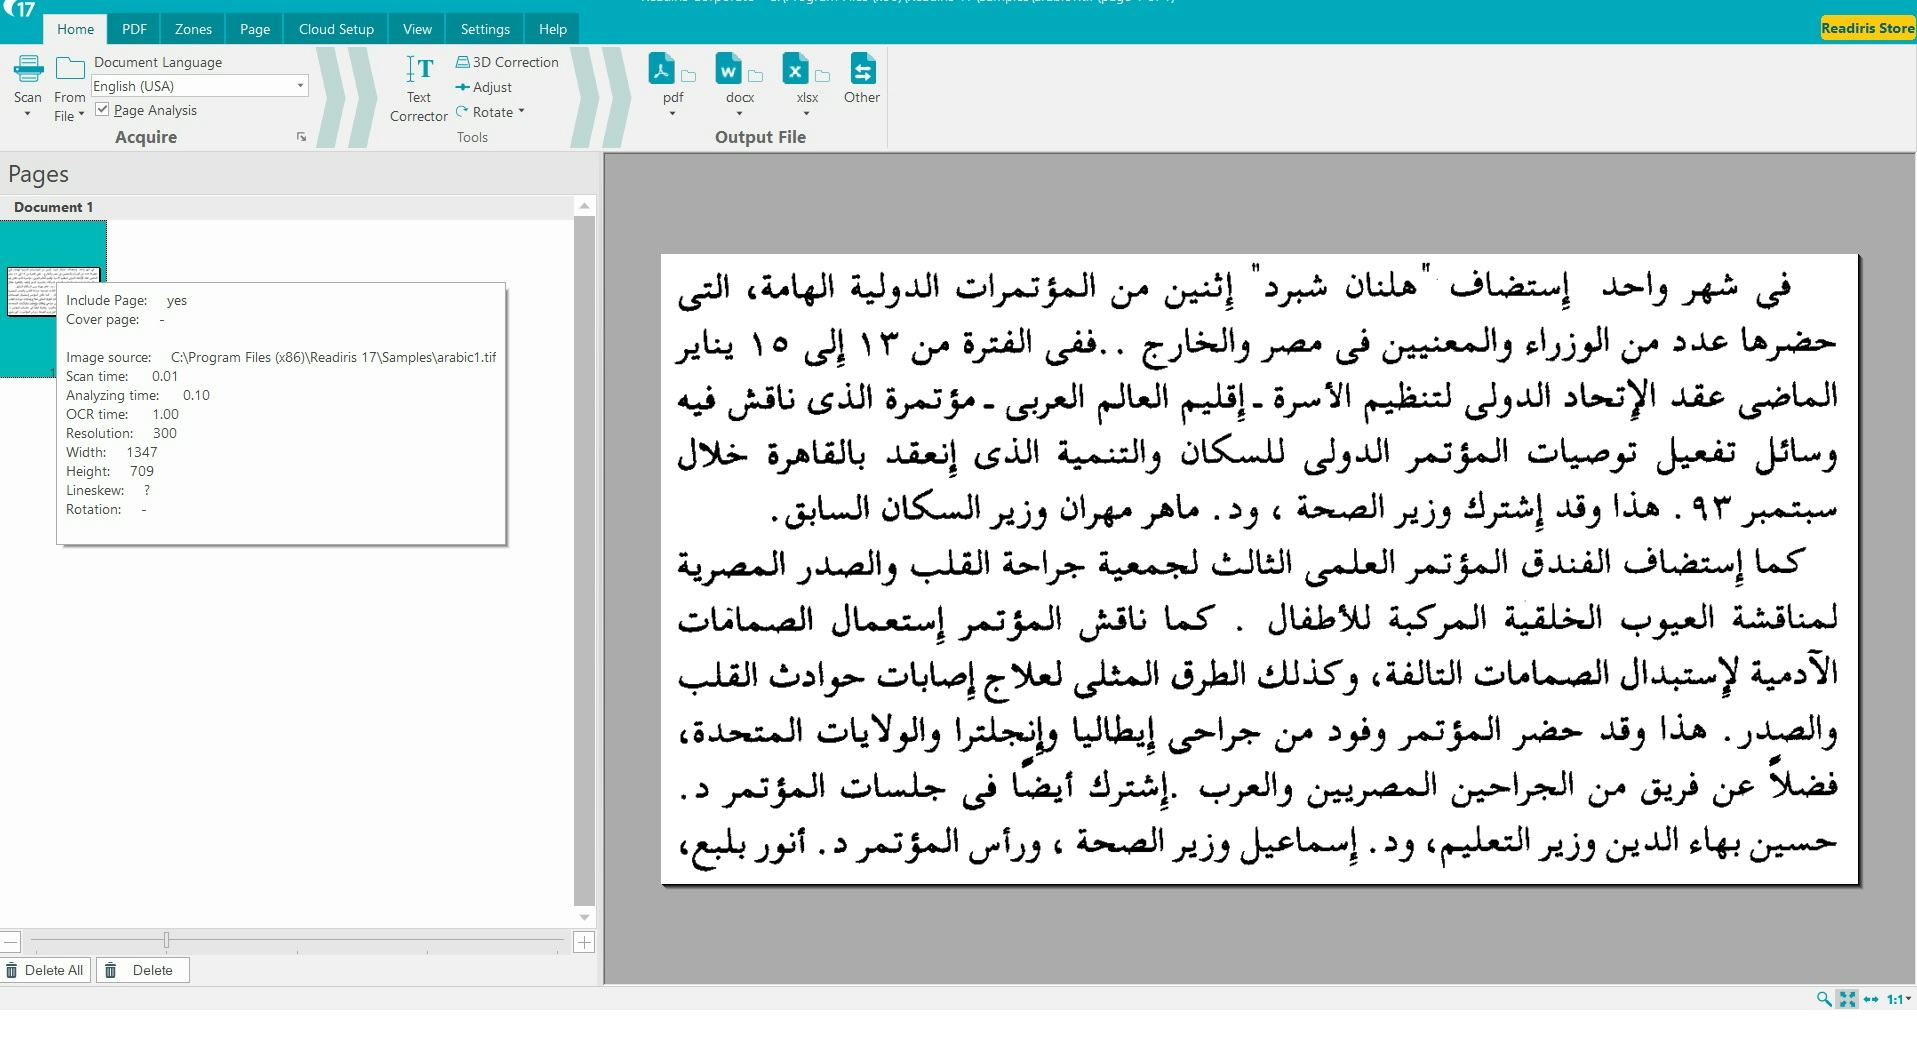
Task: Click the Analyzing time value 0.10
Action: 196,395
